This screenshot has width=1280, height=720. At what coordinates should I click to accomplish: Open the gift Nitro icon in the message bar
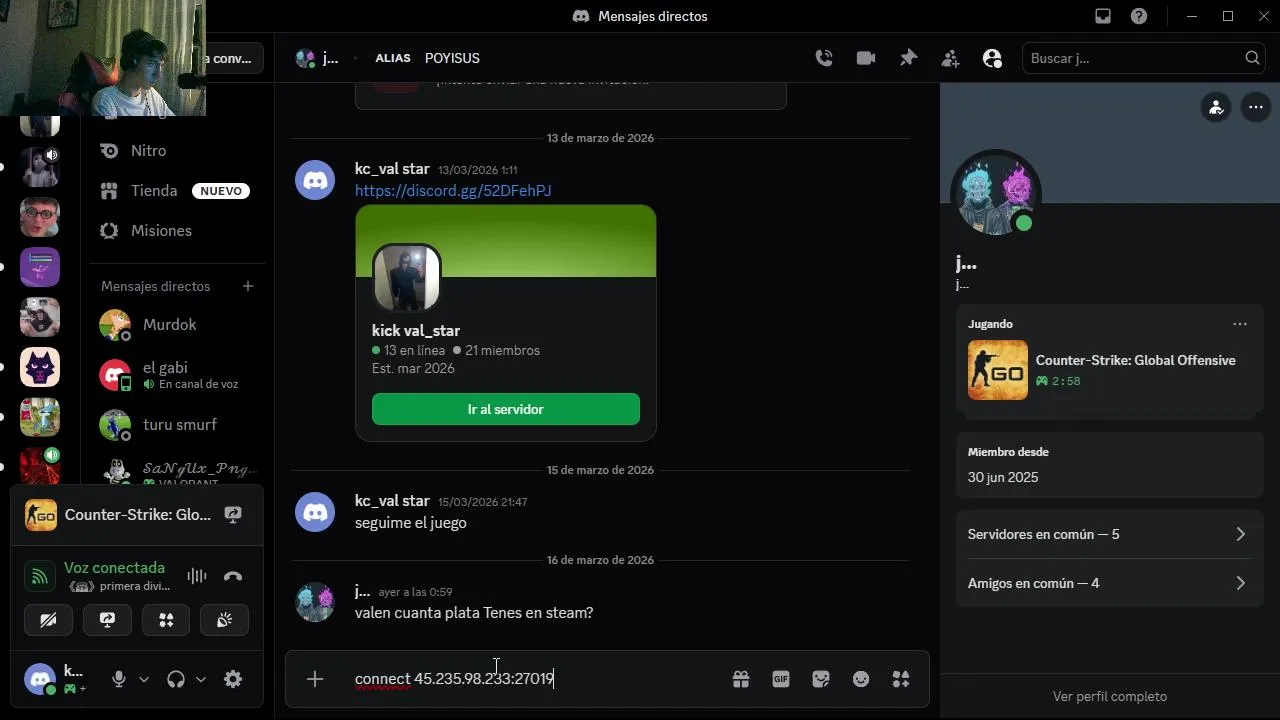tap(741, 679)
